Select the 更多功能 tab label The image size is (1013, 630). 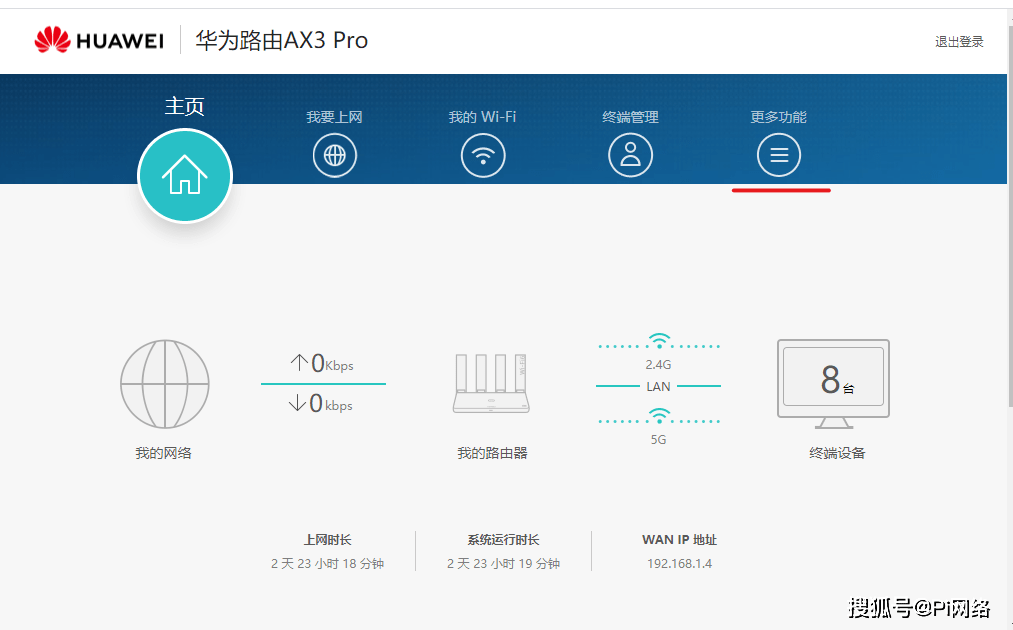tap(778, 117)
